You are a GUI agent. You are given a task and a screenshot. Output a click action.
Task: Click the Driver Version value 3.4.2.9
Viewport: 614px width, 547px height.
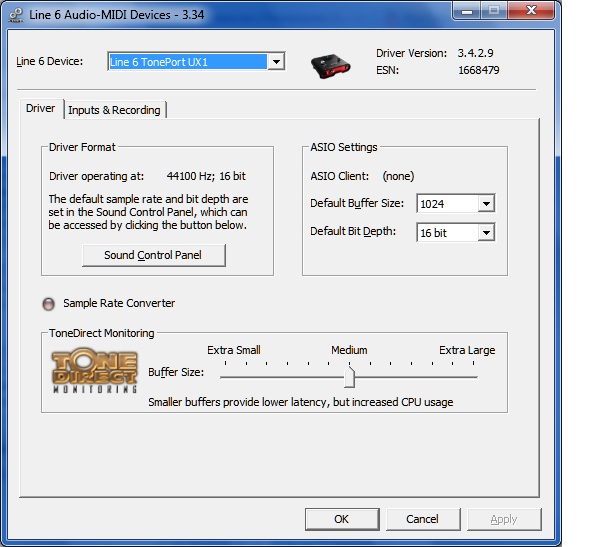tap(475, 53)
